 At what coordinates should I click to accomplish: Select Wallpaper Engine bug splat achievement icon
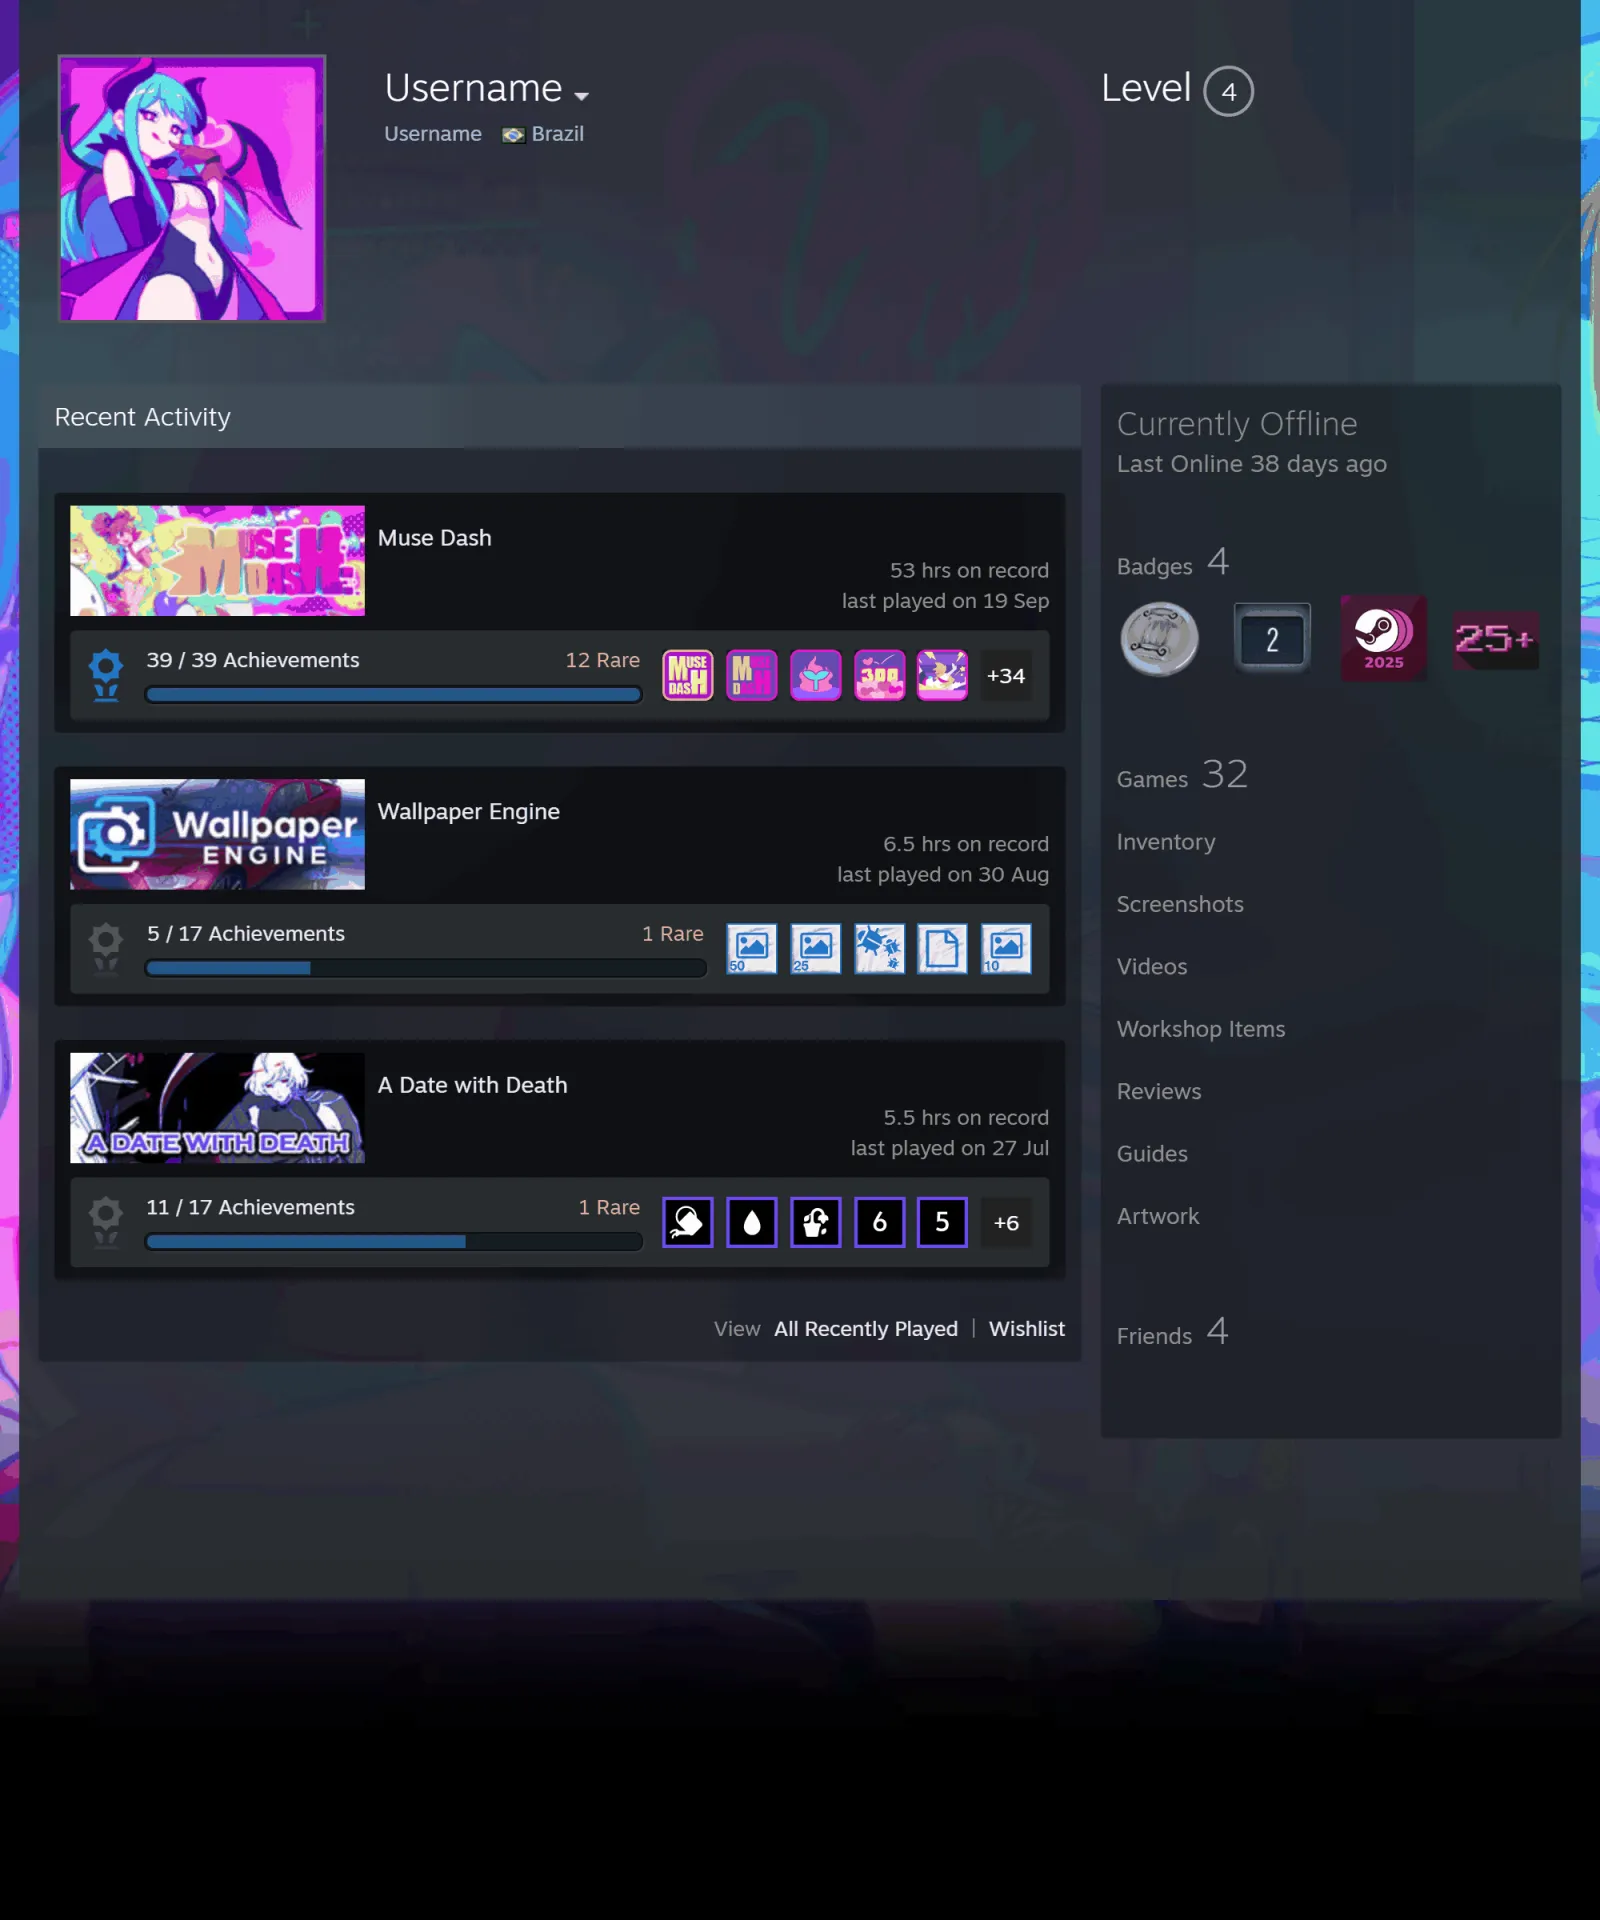coord(879,949)
